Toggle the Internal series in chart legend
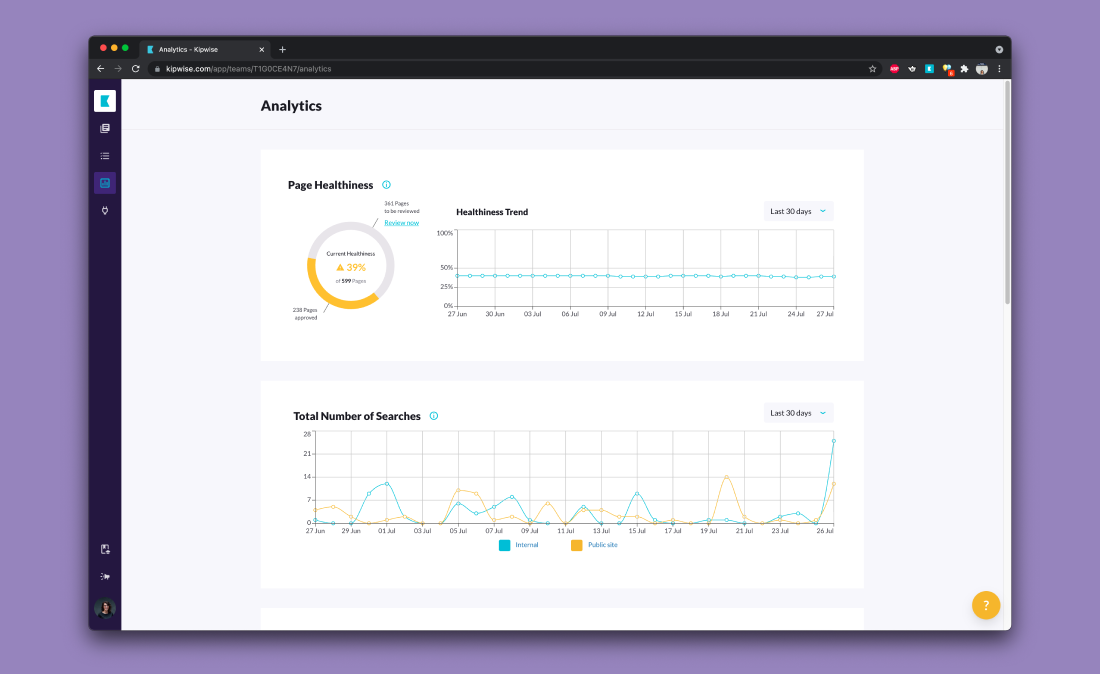 [x=519, y=545]
